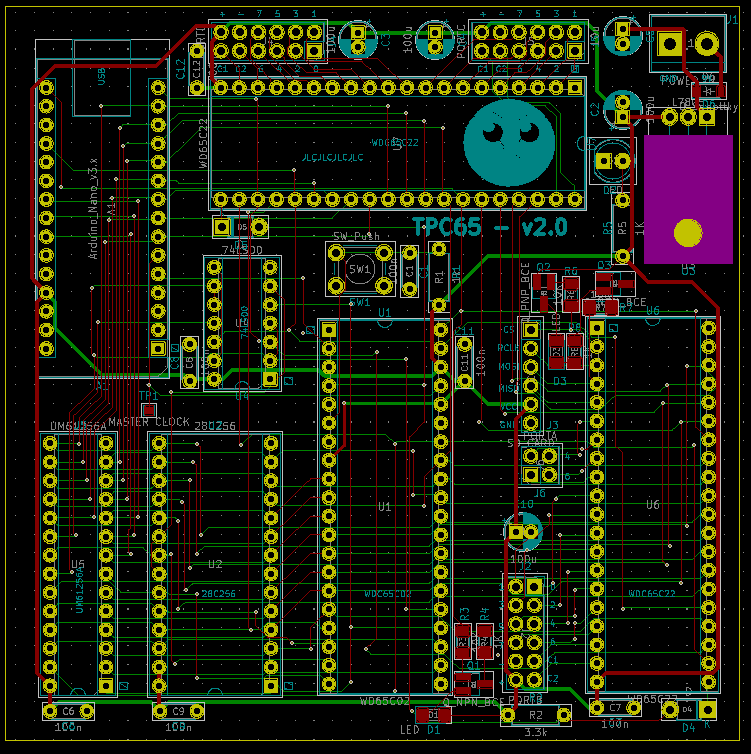Click the C1 capacitor next to SW1
The height and width of the screenshot is (754, 751).
tap(409, 271)
